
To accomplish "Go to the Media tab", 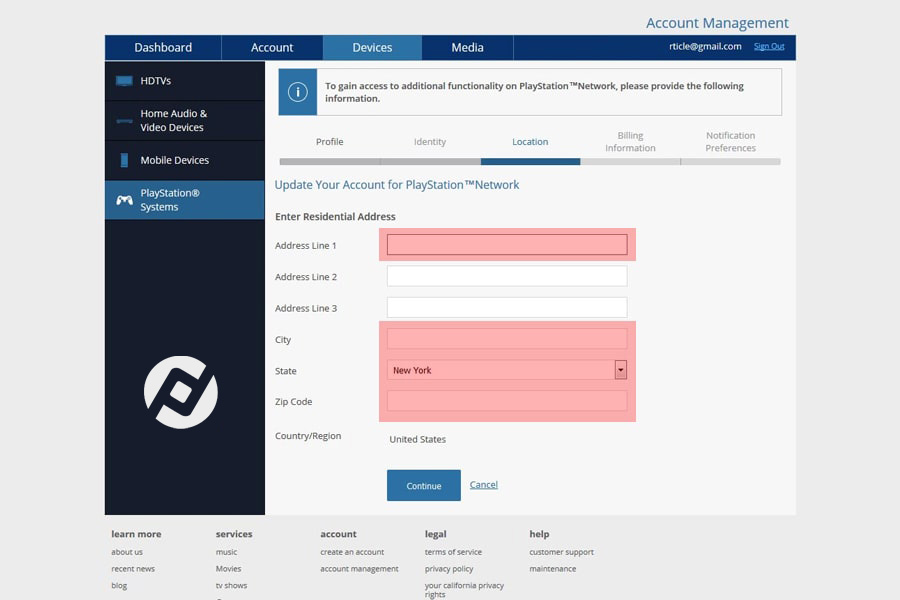I will coord(467,48).
